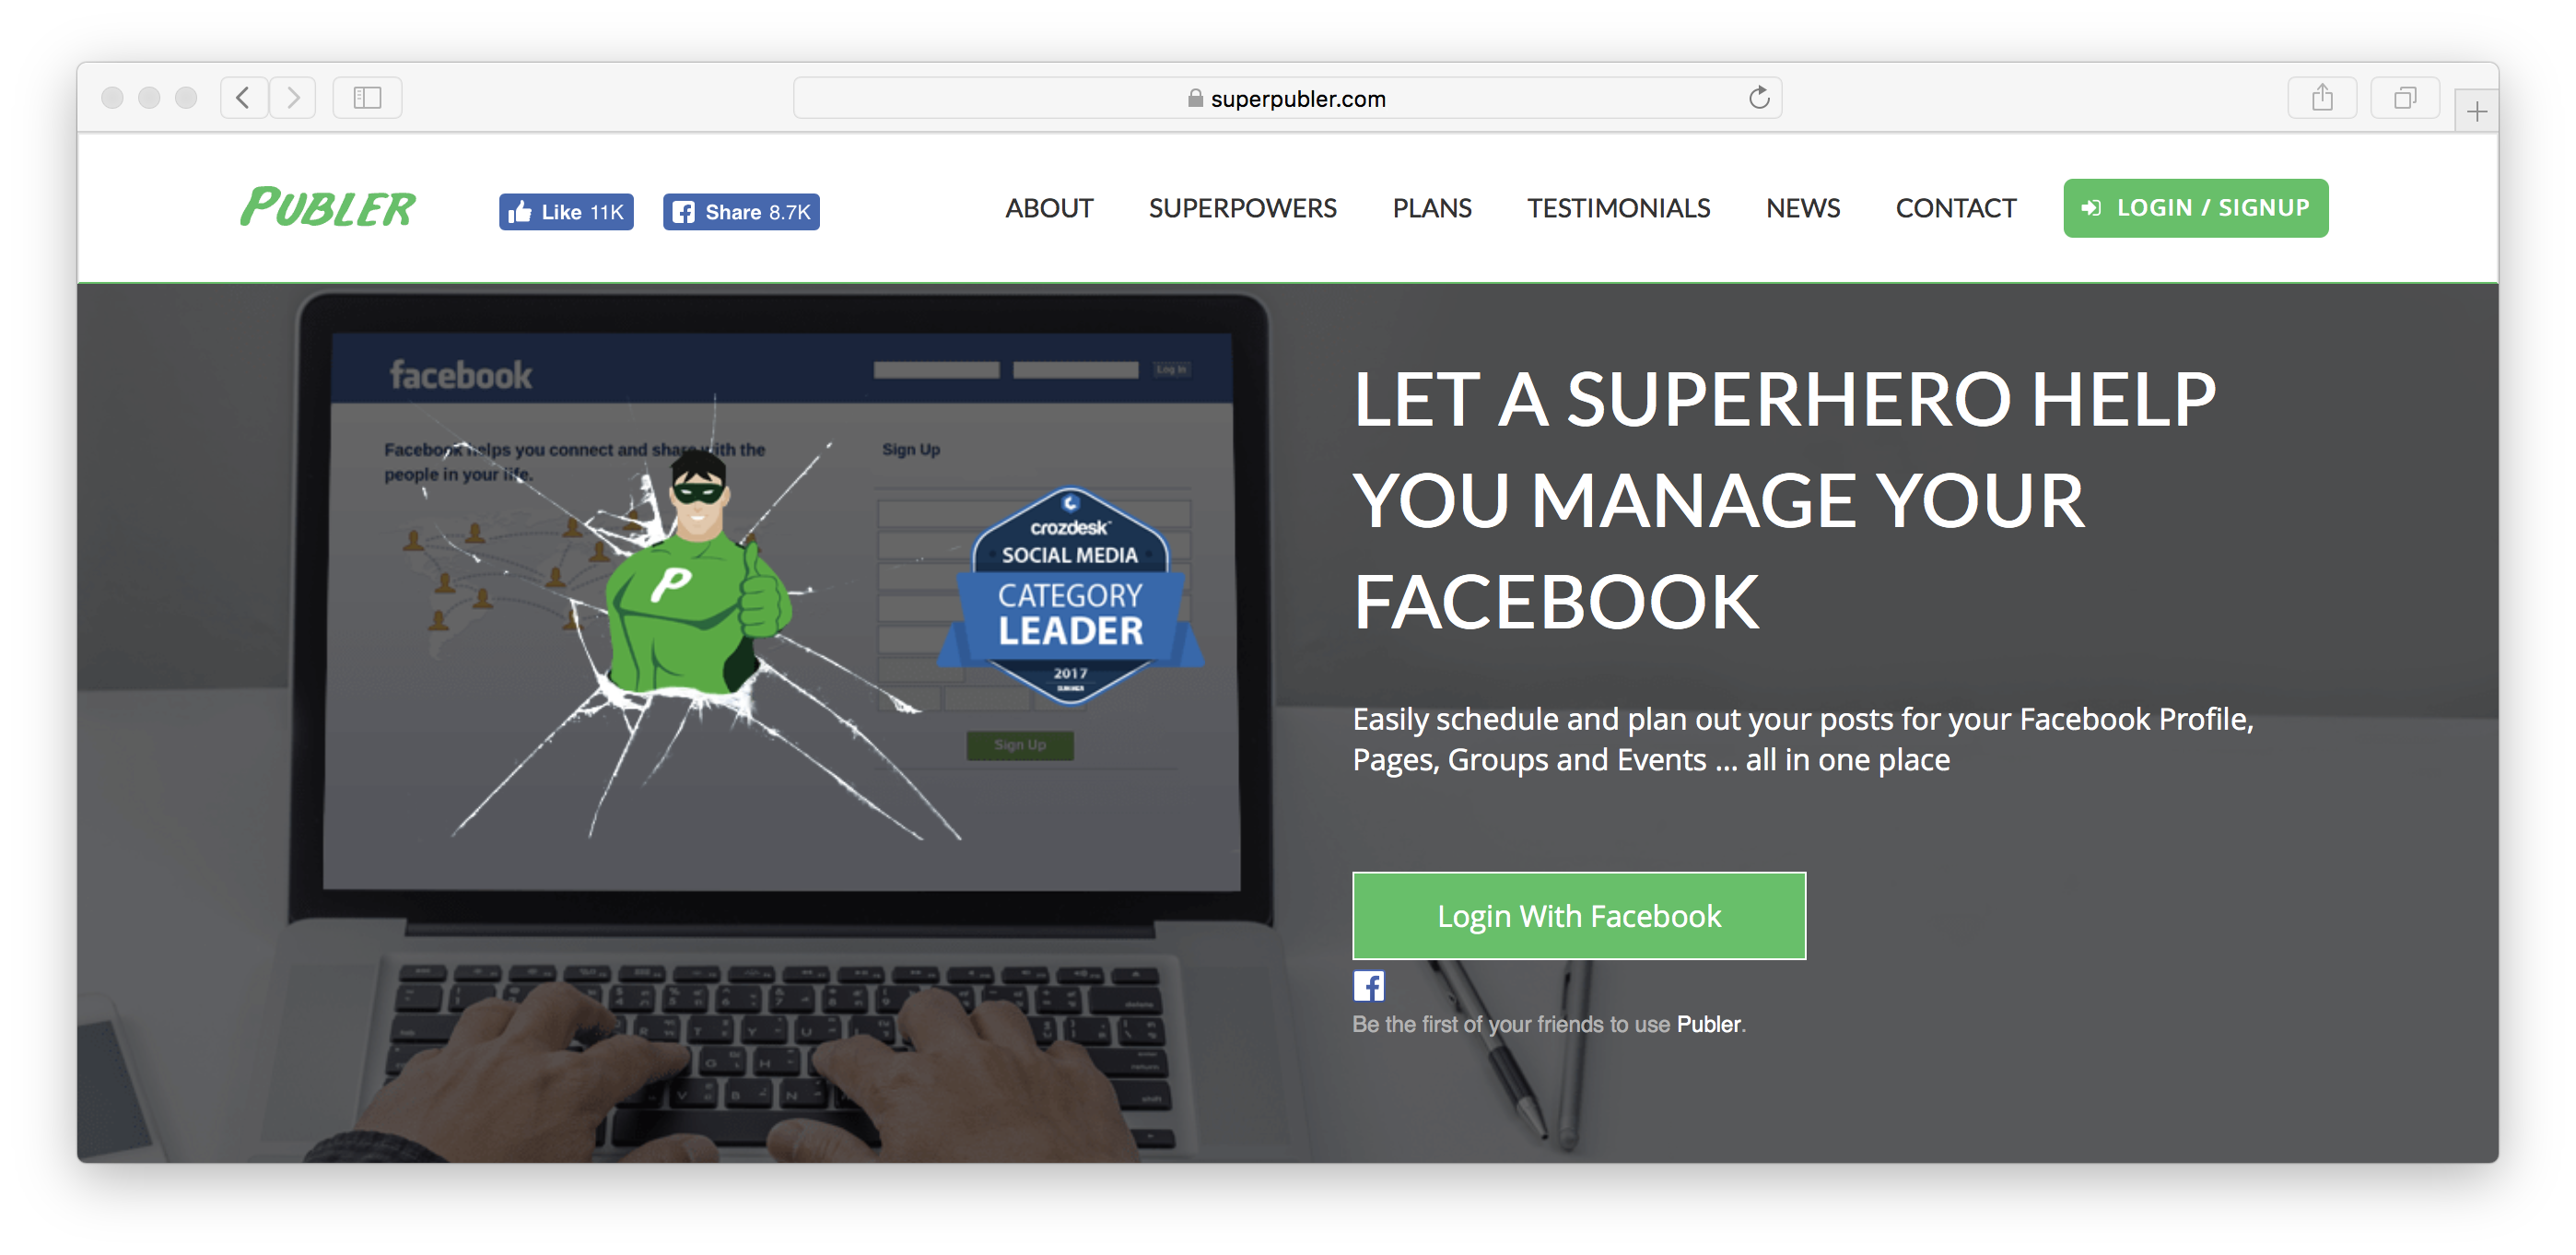Go to the SUPERPOWERS section

pos(1242,208)
